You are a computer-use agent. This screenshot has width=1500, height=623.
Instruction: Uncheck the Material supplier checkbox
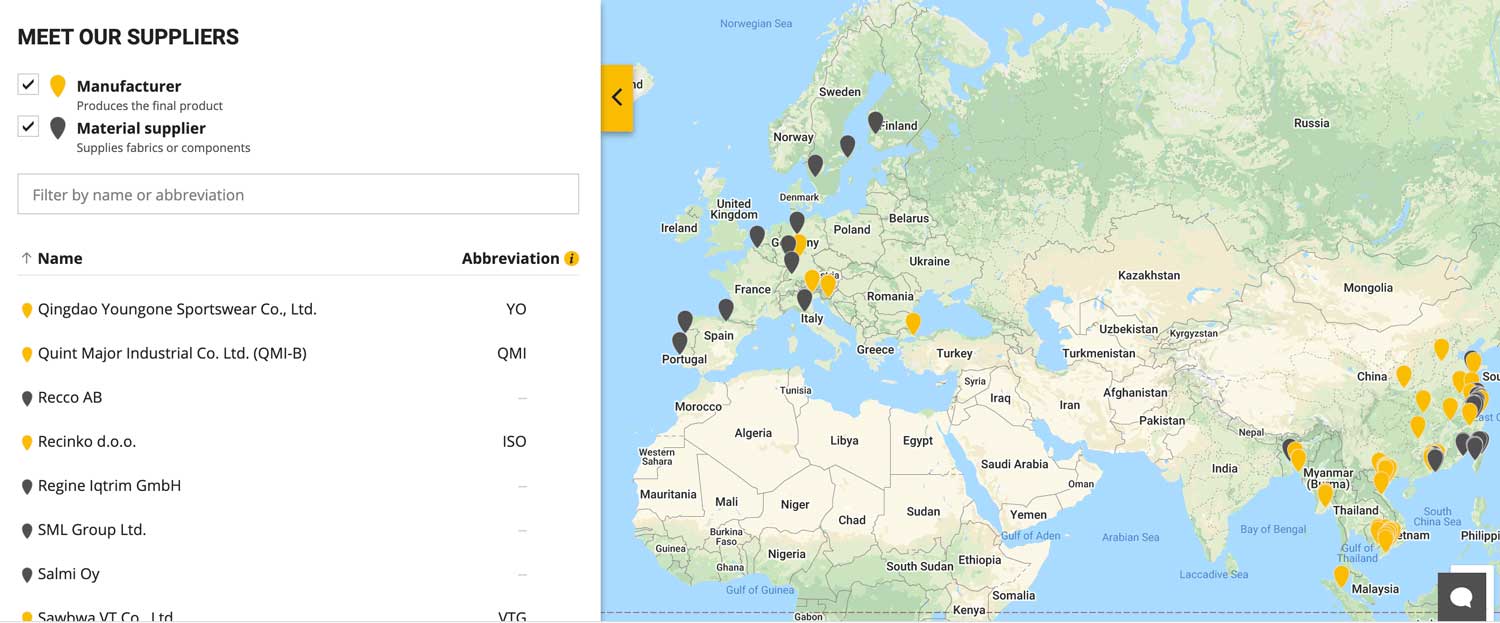pos(28,126)
